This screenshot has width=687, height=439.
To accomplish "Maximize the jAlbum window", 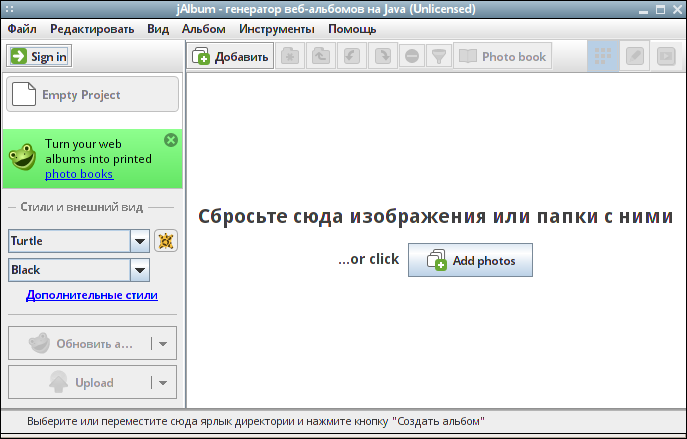I will 660,9.
